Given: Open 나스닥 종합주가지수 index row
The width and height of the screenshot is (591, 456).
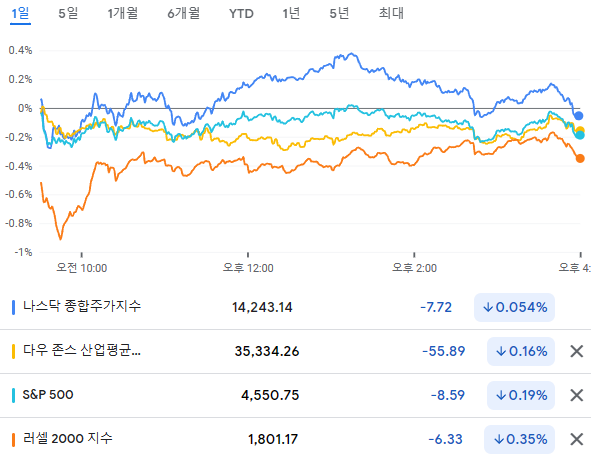Looking at the screenshot, I should (296, 307).
